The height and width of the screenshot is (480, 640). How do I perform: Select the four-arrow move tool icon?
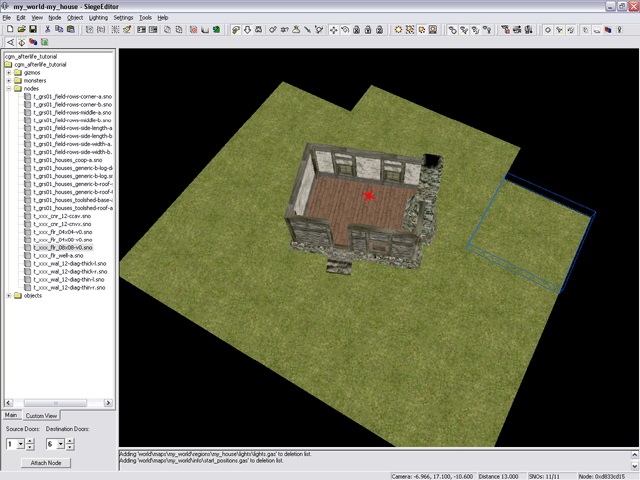[x=333, y=30]
